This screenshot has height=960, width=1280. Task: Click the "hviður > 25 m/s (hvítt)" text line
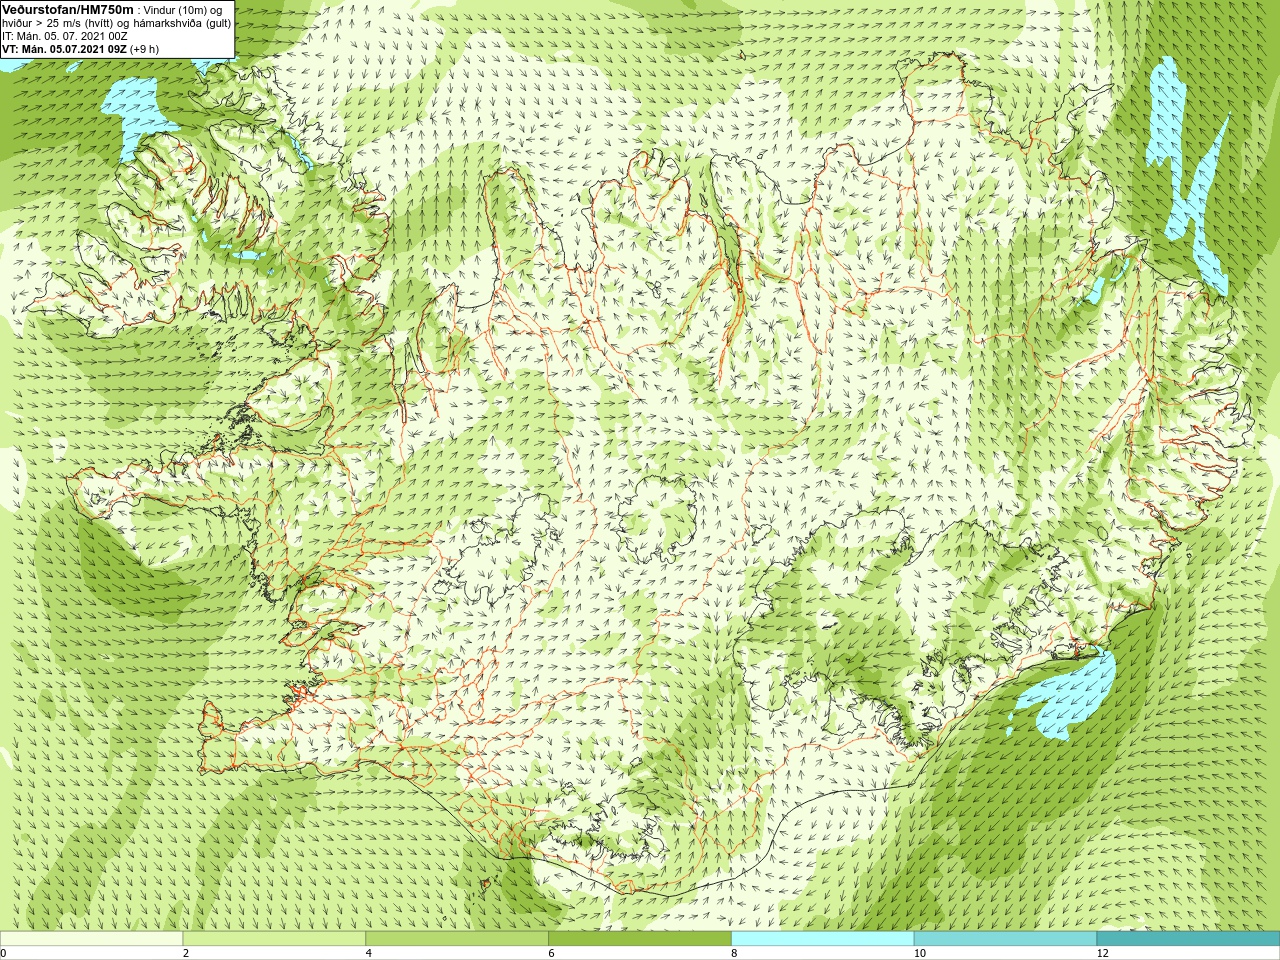57,22
